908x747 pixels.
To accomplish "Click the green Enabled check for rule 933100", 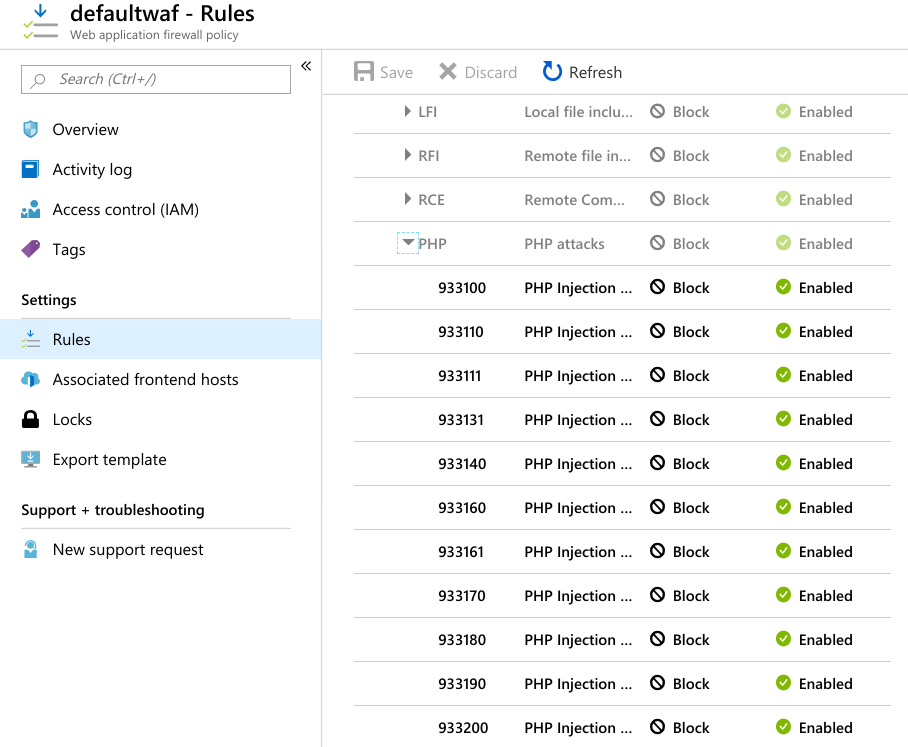I will [x=783, y=287].
